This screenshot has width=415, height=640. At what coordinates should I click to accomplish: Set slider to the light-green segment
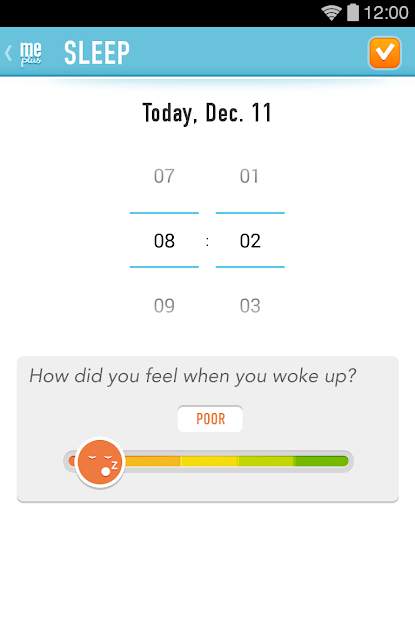266,461
